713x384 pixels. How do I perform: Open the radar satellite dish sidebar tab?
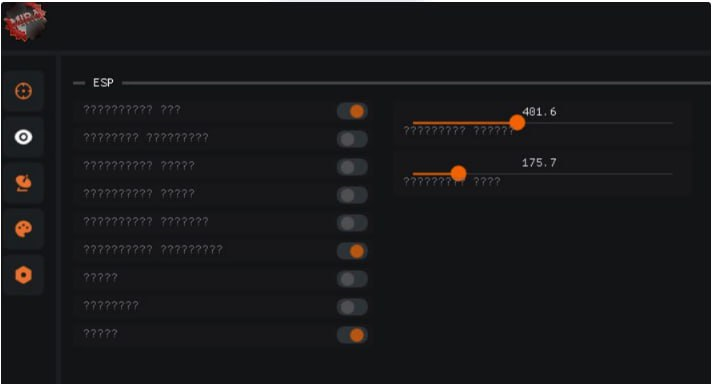point(24,183)
